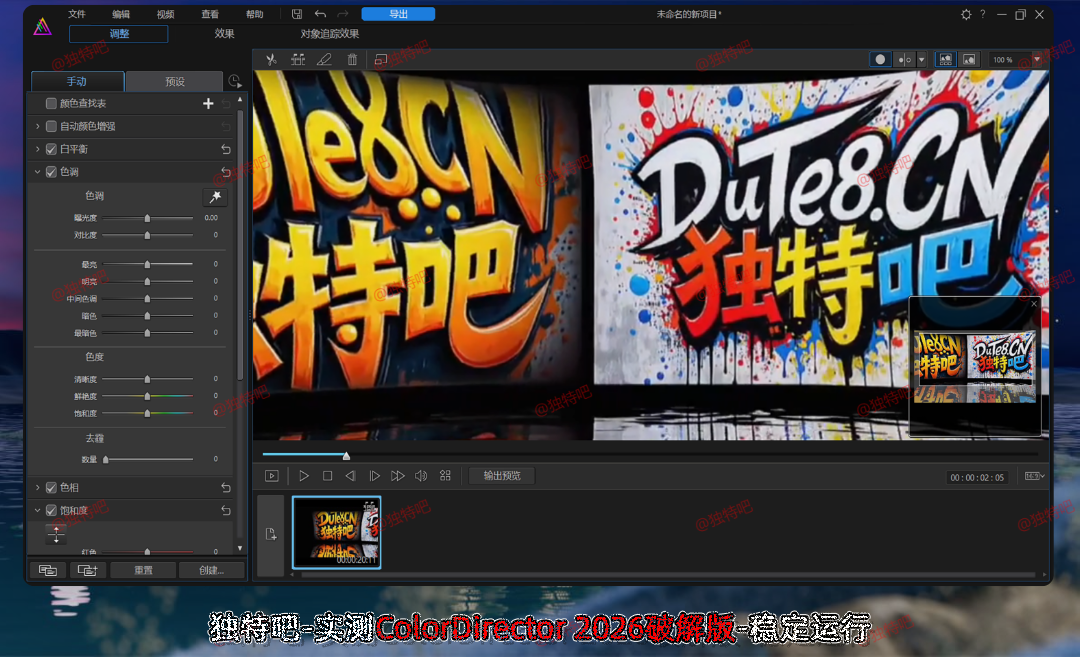
Task: Click the scene detection tool icon
Action: tap(298, 60)
